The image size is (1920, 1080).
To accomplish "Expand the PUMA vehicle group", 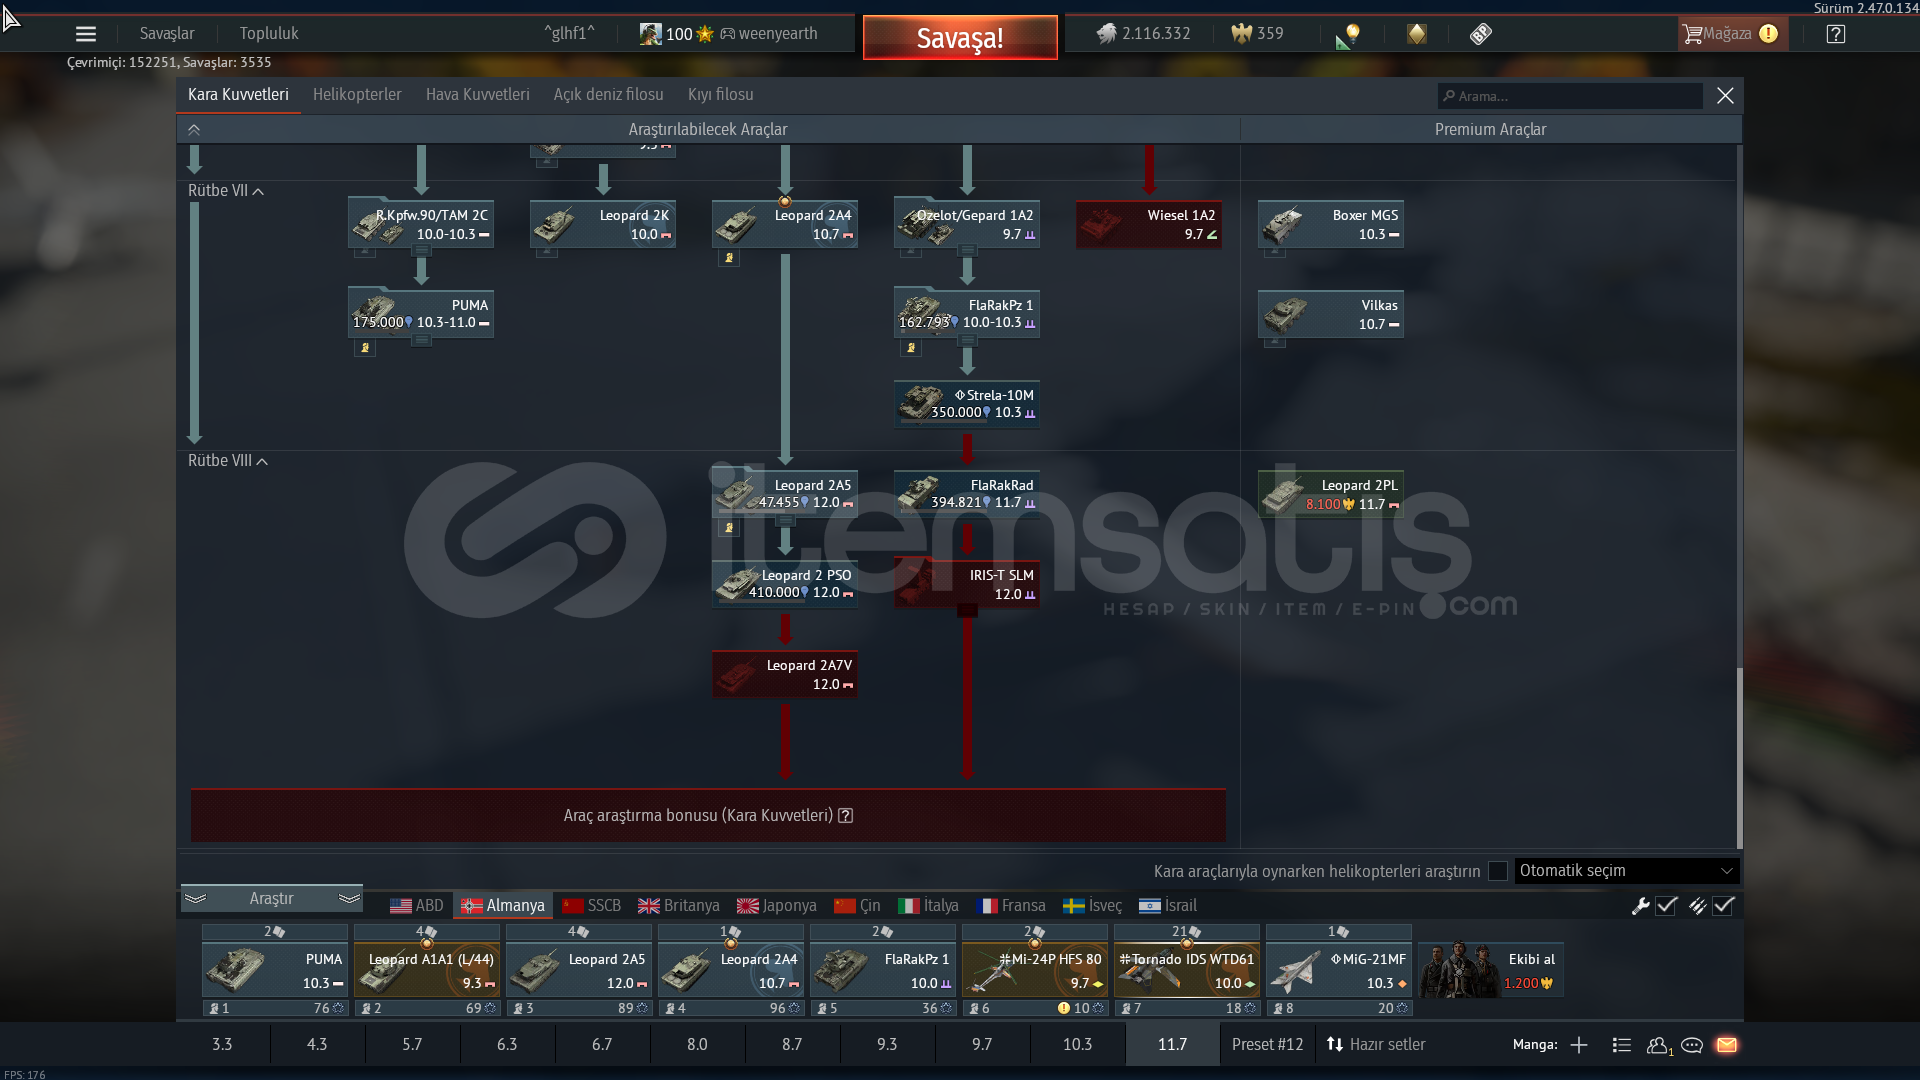I will tap(422, 342).
